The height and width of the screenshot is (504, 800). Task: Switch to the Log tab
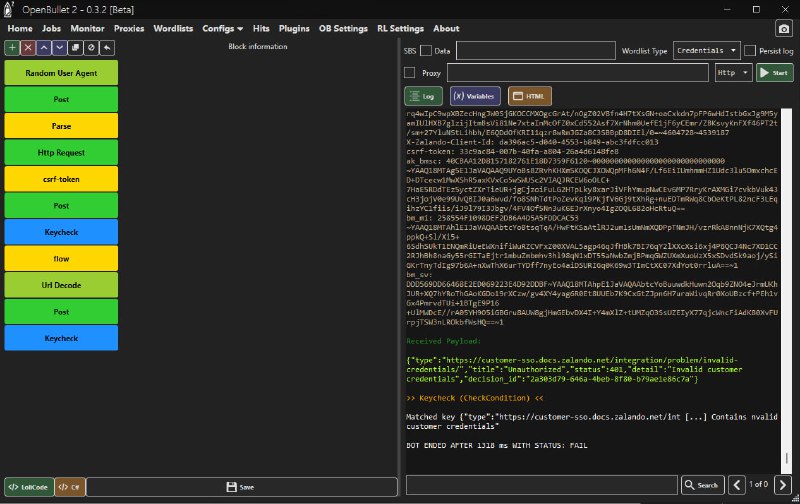(x=423, y=96)
